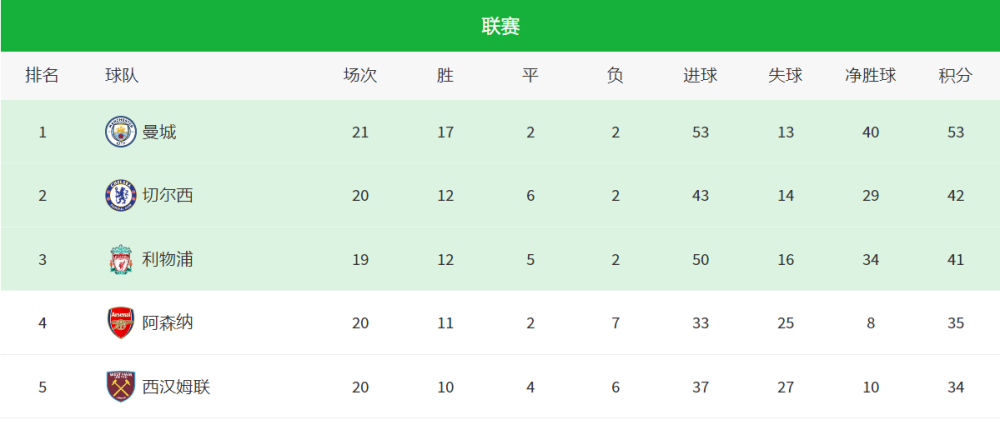Click the 排名 column header
This screenshot has height=425, width=1000.
(42, 76)
